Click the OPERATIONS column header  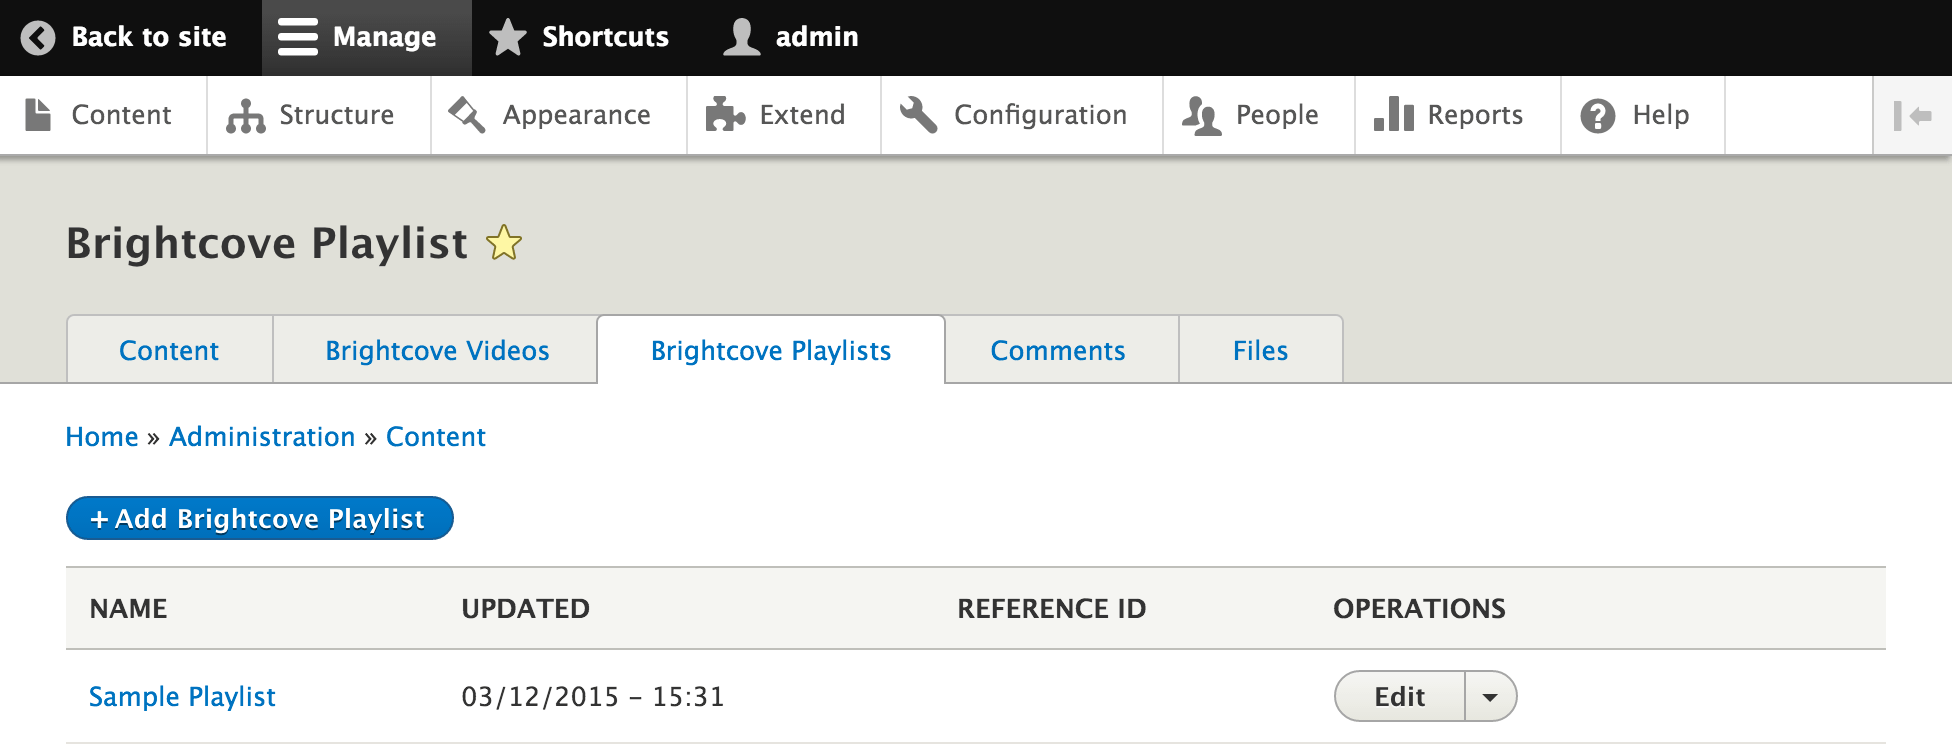click(x=1419, y=609)
